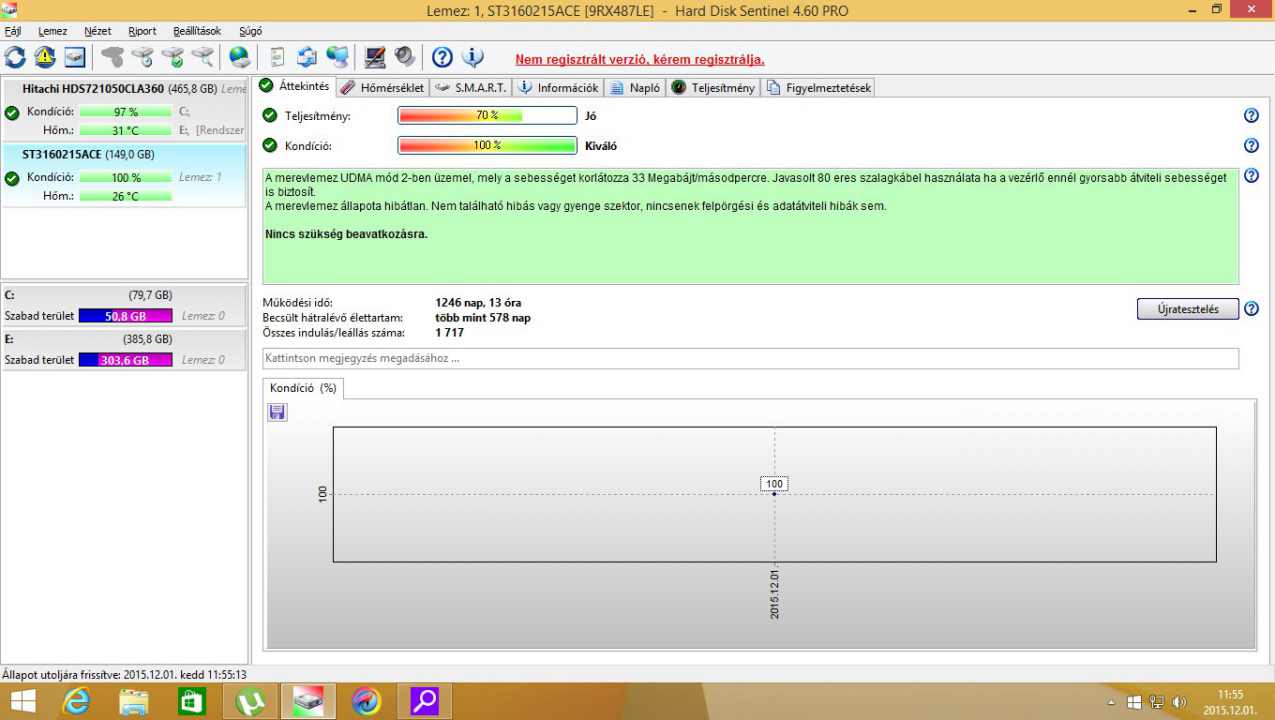Open the monitor configuration toolbar icon
Viewport: 1275px width, 720px height.
(375, 57)
